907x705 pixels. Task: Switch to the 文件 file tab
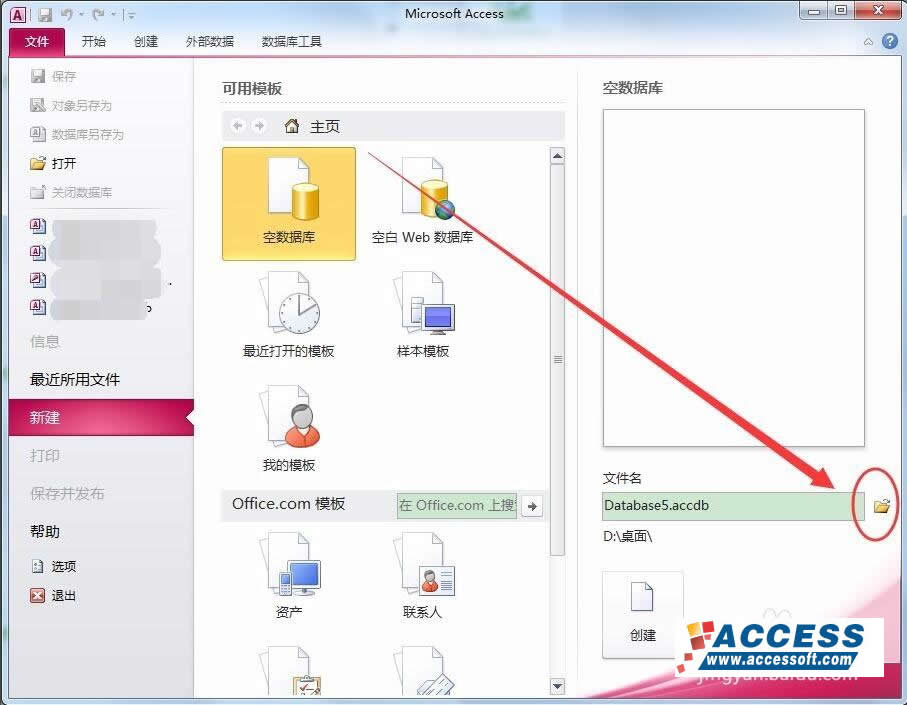click(37, 42)
